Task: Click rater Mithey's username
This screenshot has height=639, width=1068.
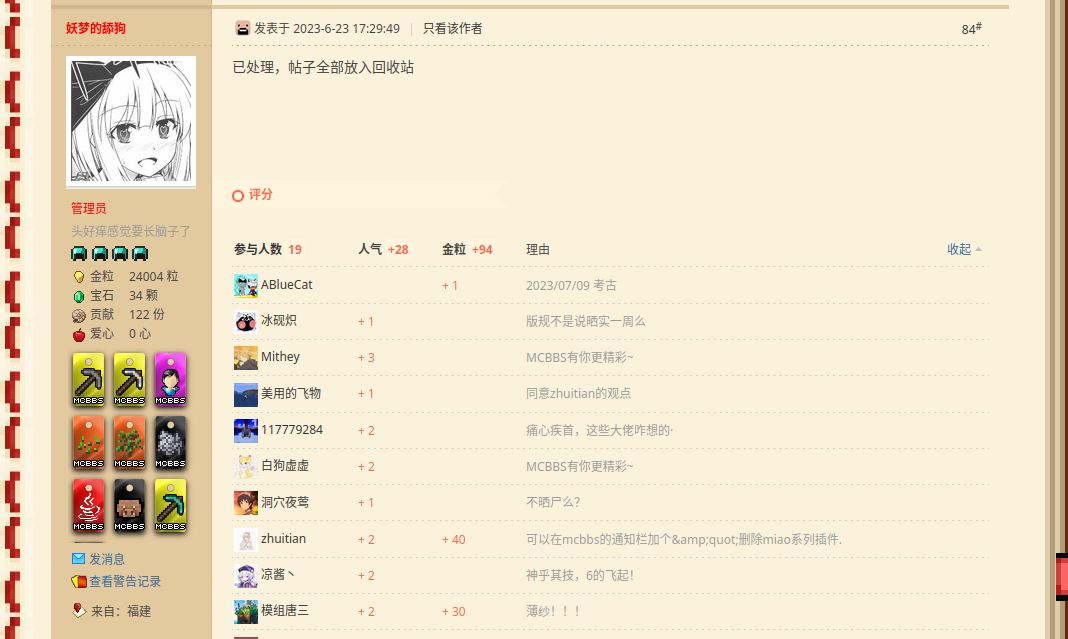Action: [x=280, y=357]
